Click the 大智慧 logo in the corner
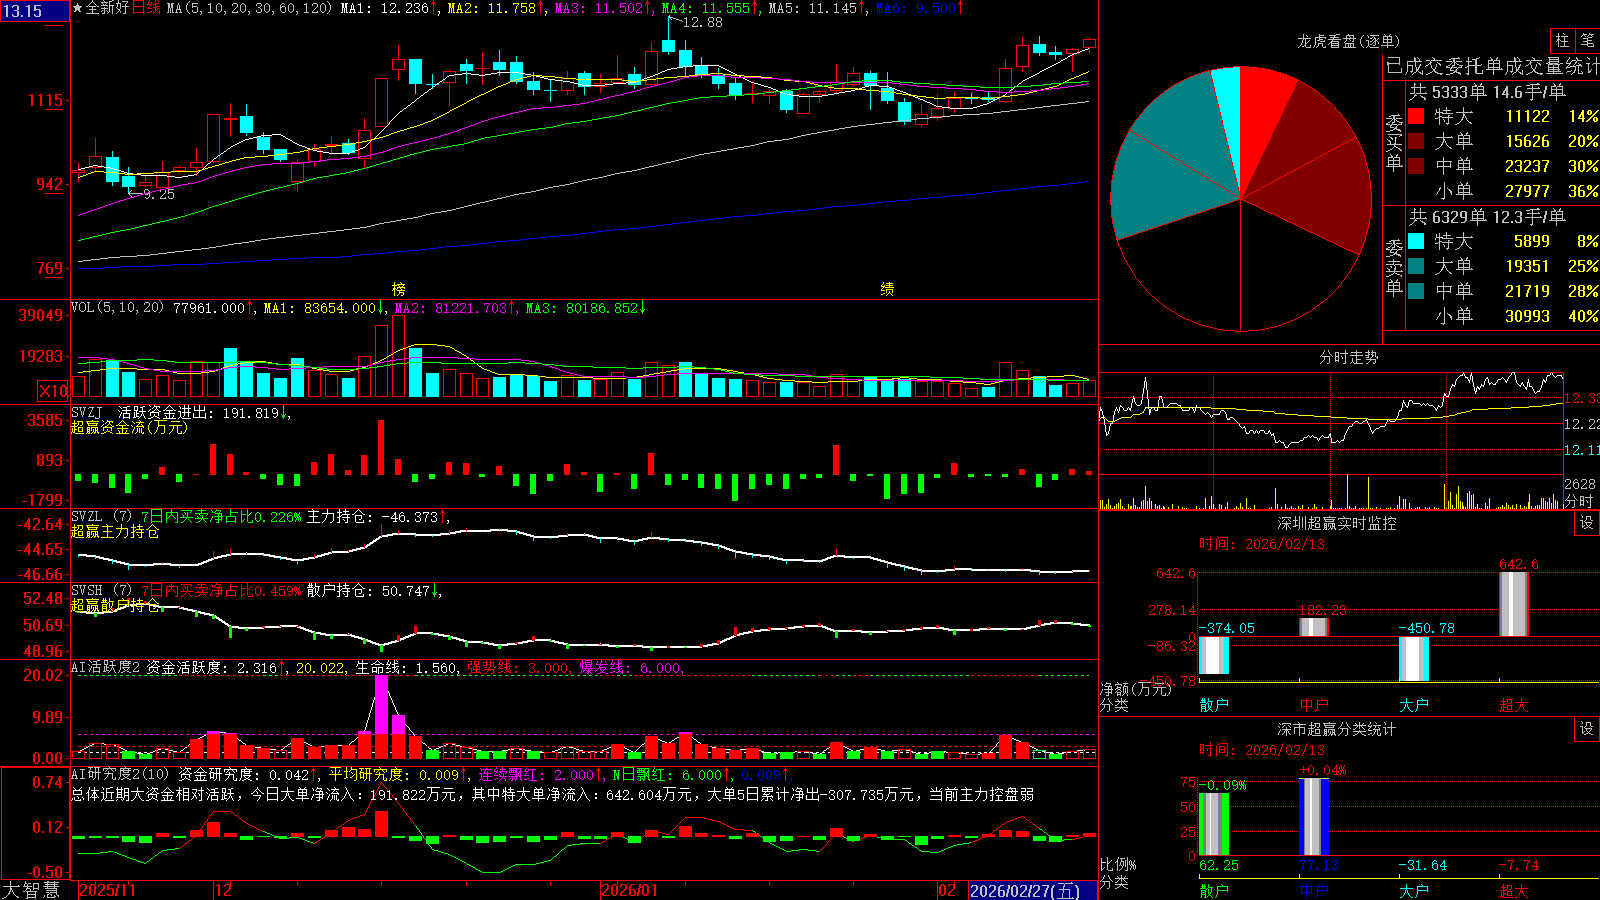 click(x=31, y=890)
